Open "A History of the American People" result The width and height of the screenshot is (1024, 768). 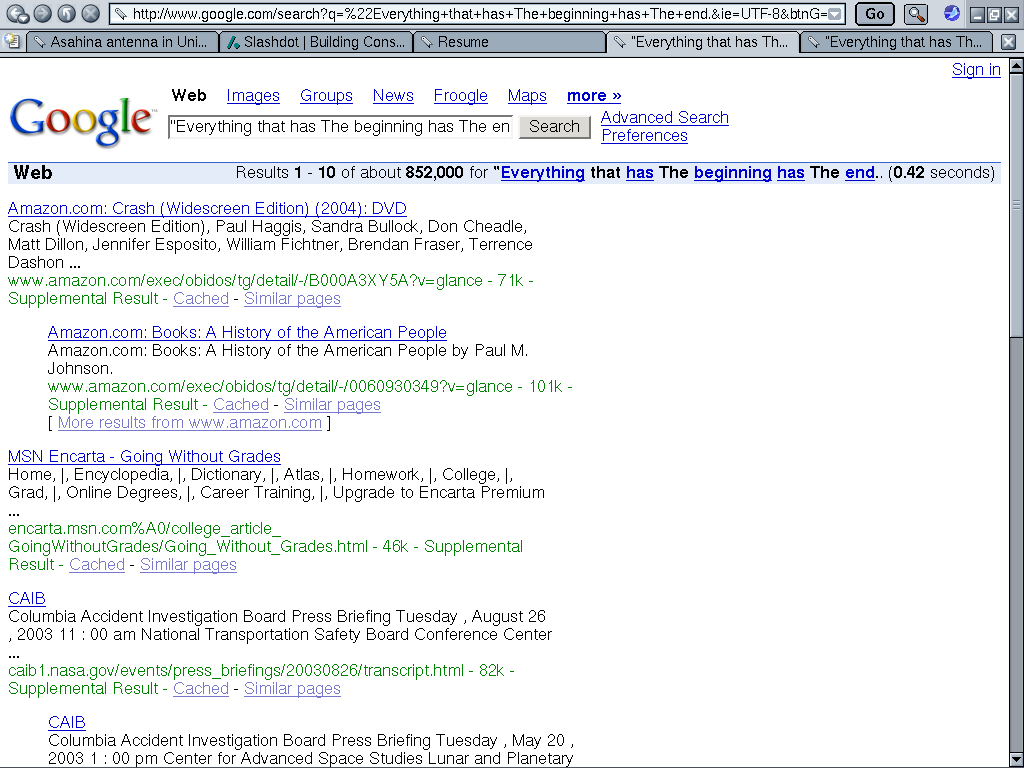(x=247, y=332)
